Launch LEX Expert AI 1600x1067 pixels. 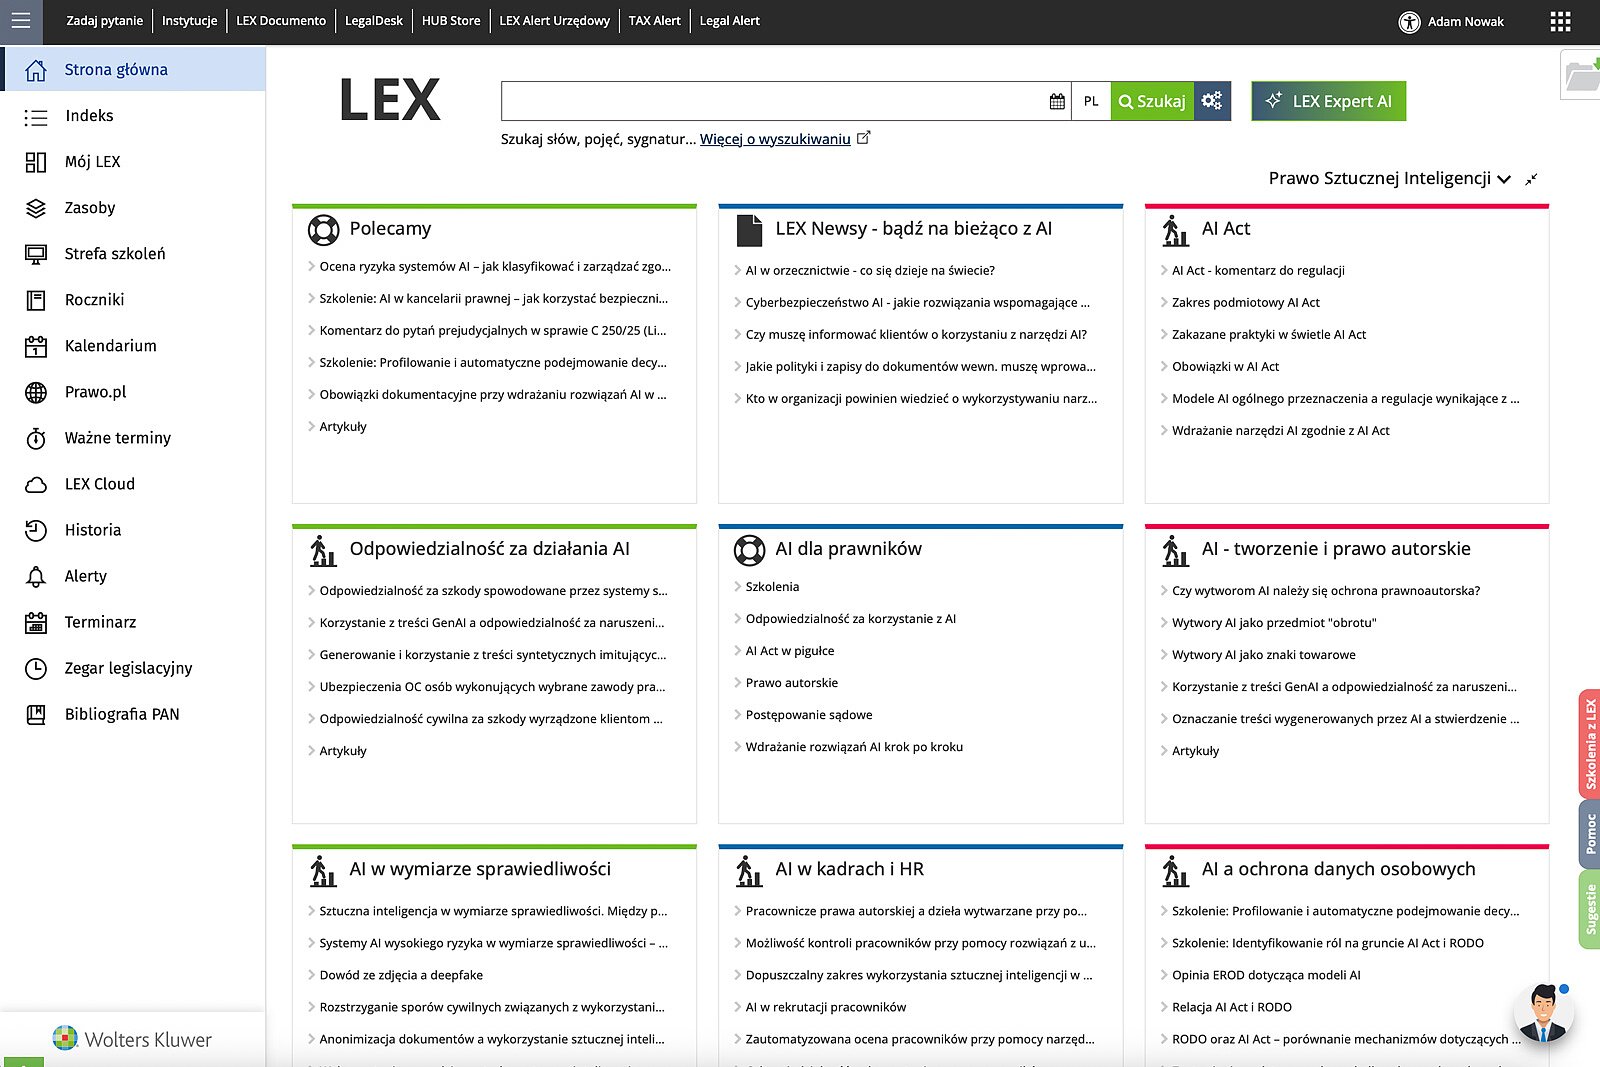point(1328,101)
